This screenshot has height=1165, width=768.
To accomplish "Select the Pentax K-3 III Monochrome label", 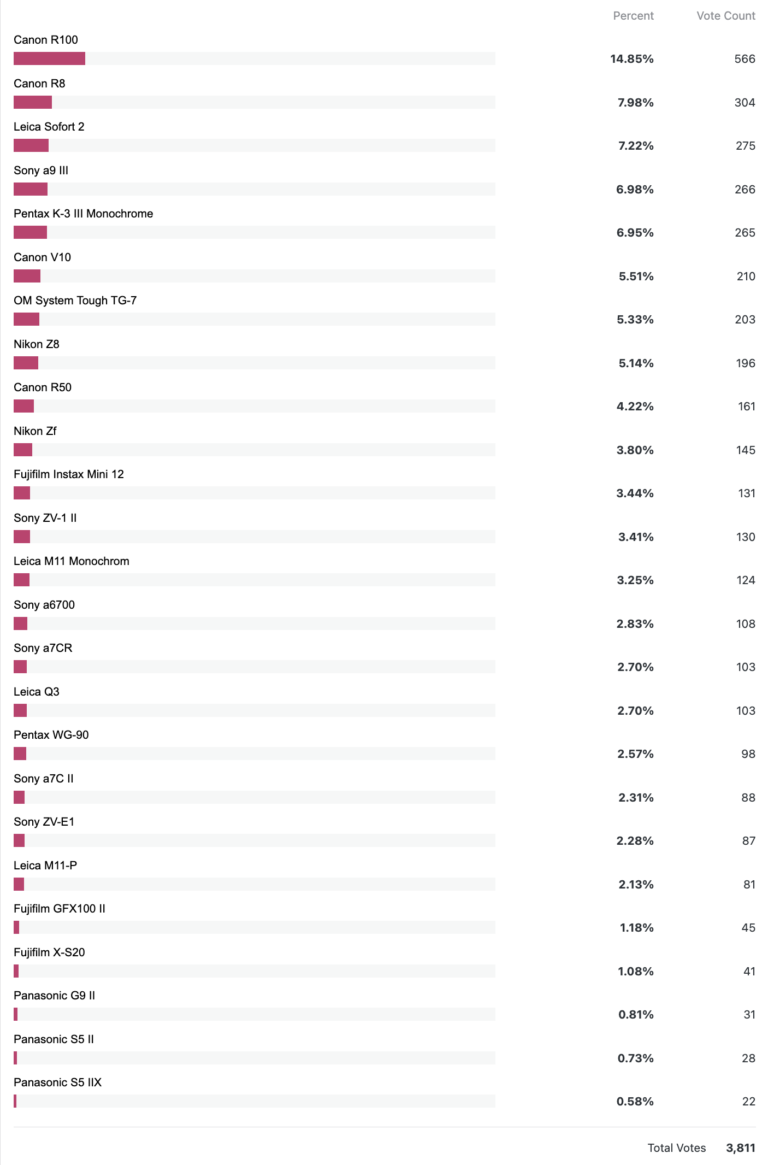I will tap(83, 214).
